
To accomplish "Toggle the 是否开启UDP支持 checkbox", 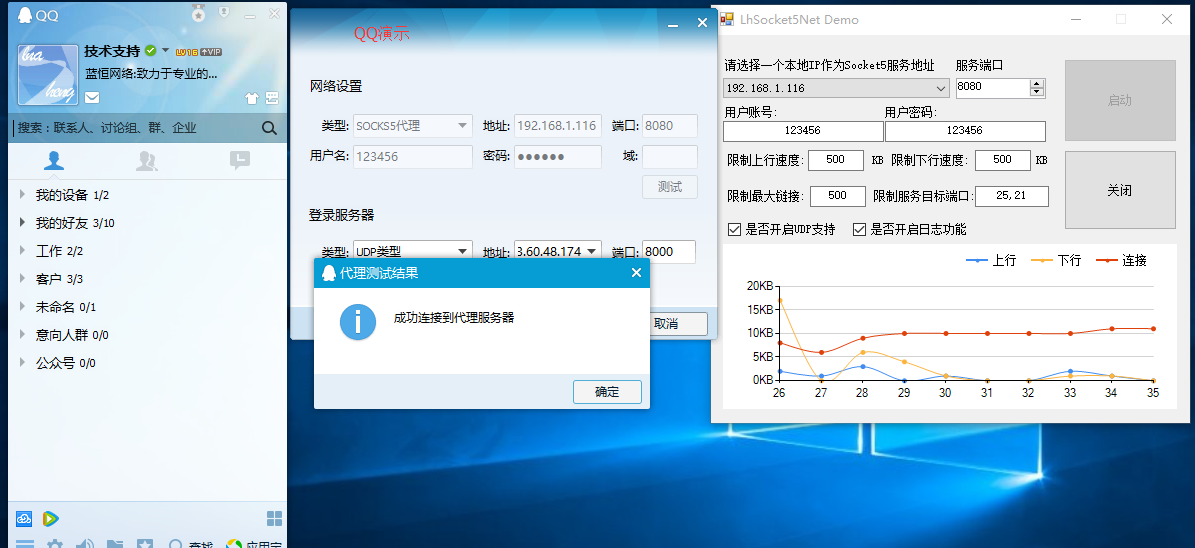I will tap(735, 229).
